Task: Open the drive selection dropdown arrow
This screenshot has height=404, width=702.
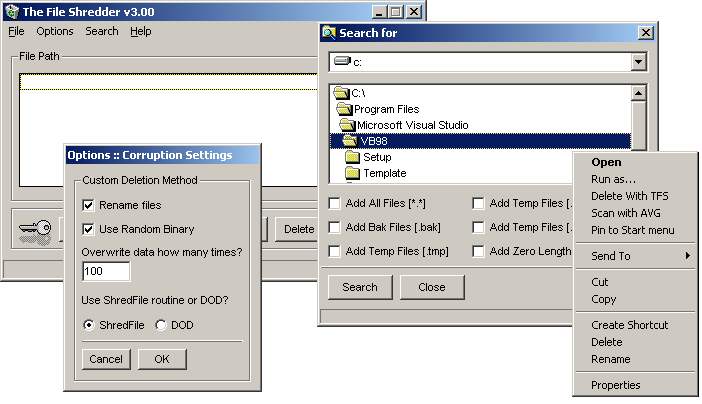Action: pyautogui.click(x=638, y=62)
